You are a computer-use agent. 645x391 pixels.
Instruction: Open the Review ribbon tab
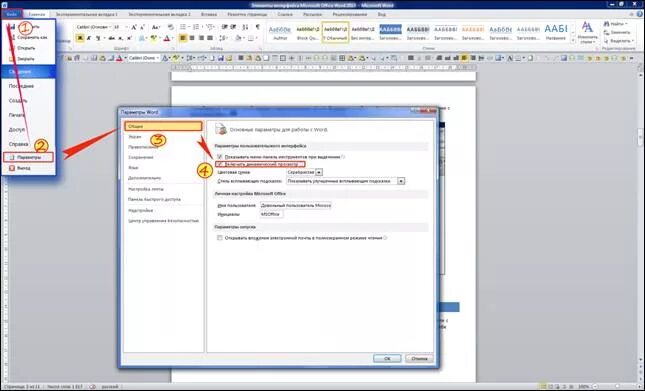[x=350, y=14]
